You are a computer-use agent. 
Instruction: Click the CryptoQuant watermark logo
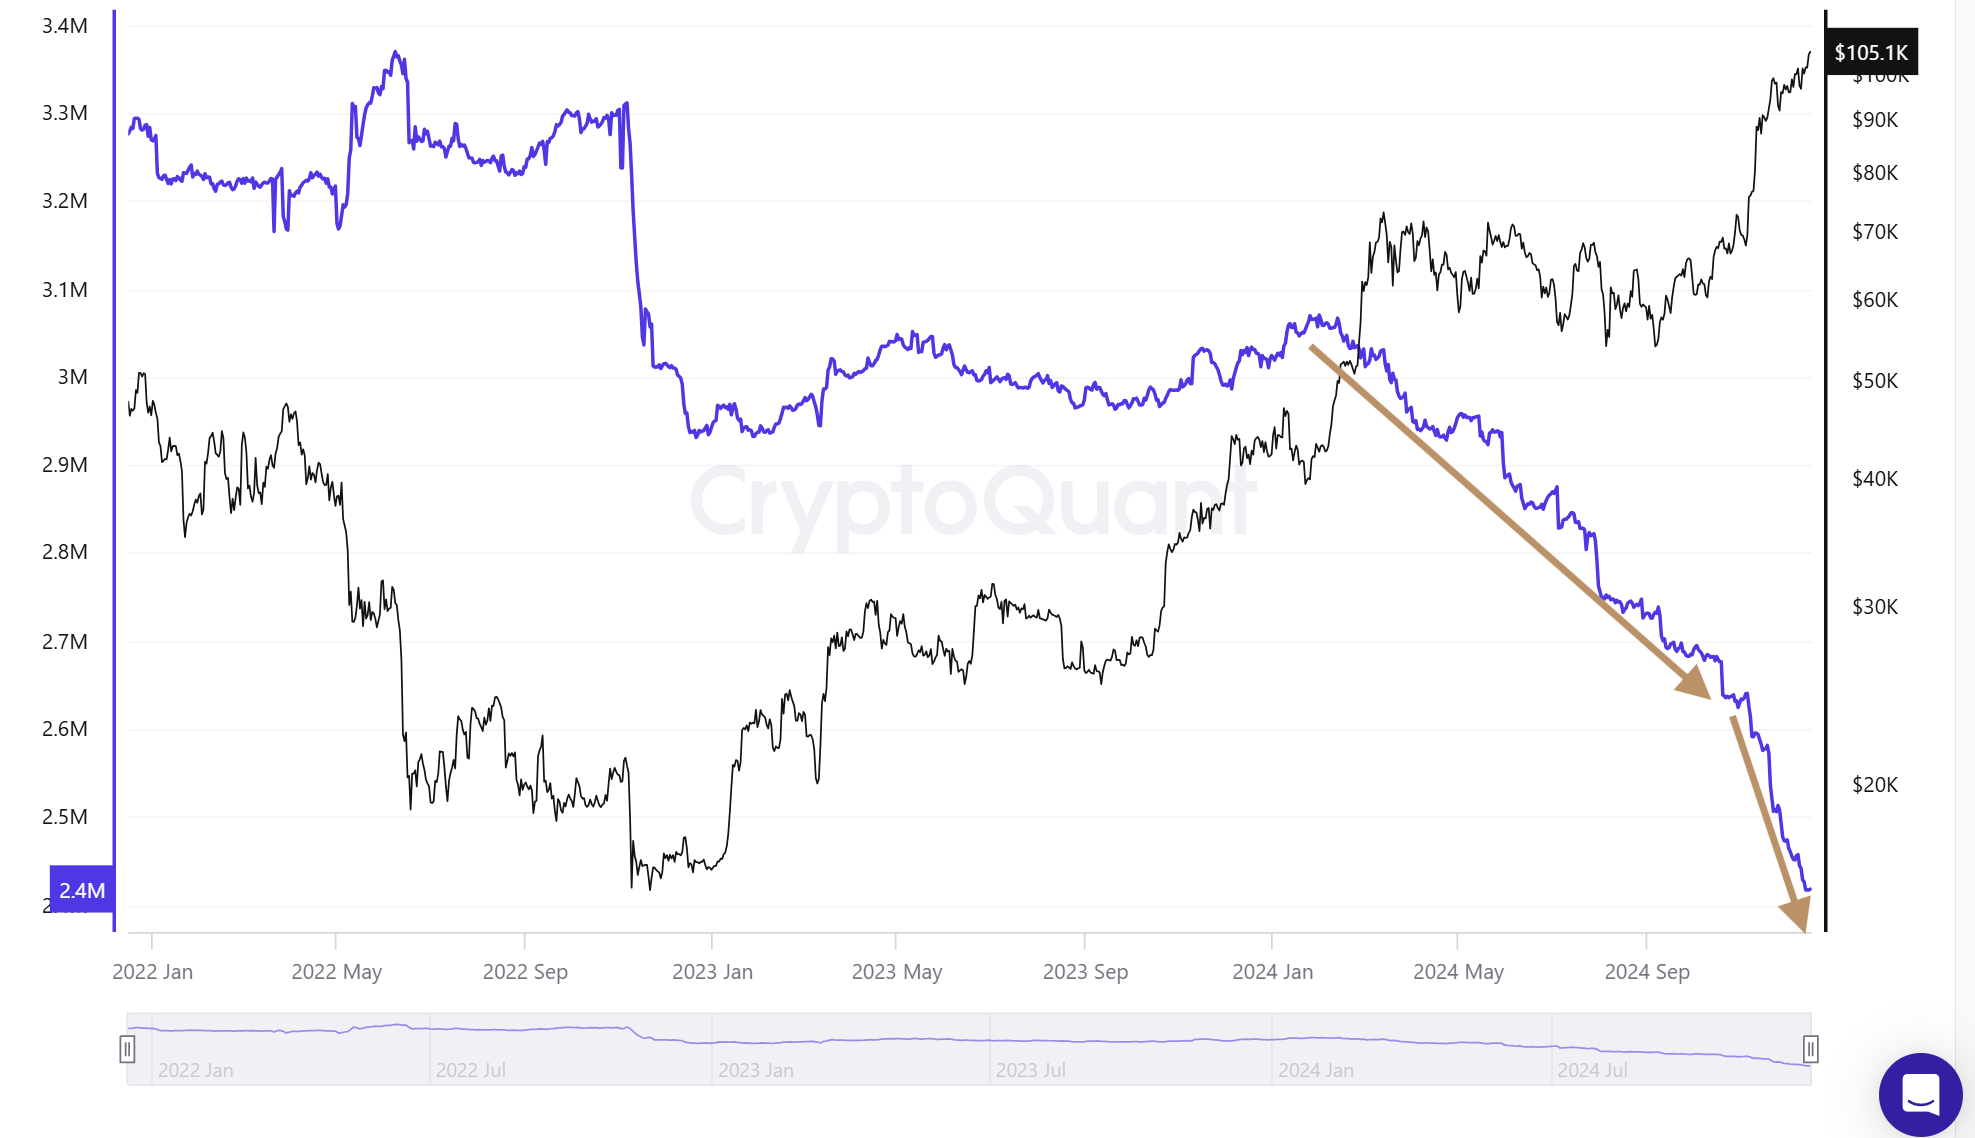pyautogui.click(x=972, y=502)
